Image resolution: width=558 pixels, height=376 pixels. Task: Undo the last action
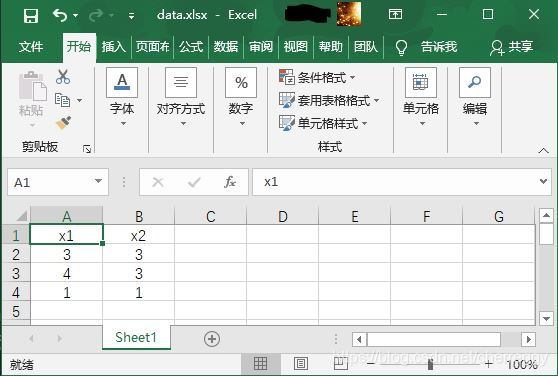(60, 15)
